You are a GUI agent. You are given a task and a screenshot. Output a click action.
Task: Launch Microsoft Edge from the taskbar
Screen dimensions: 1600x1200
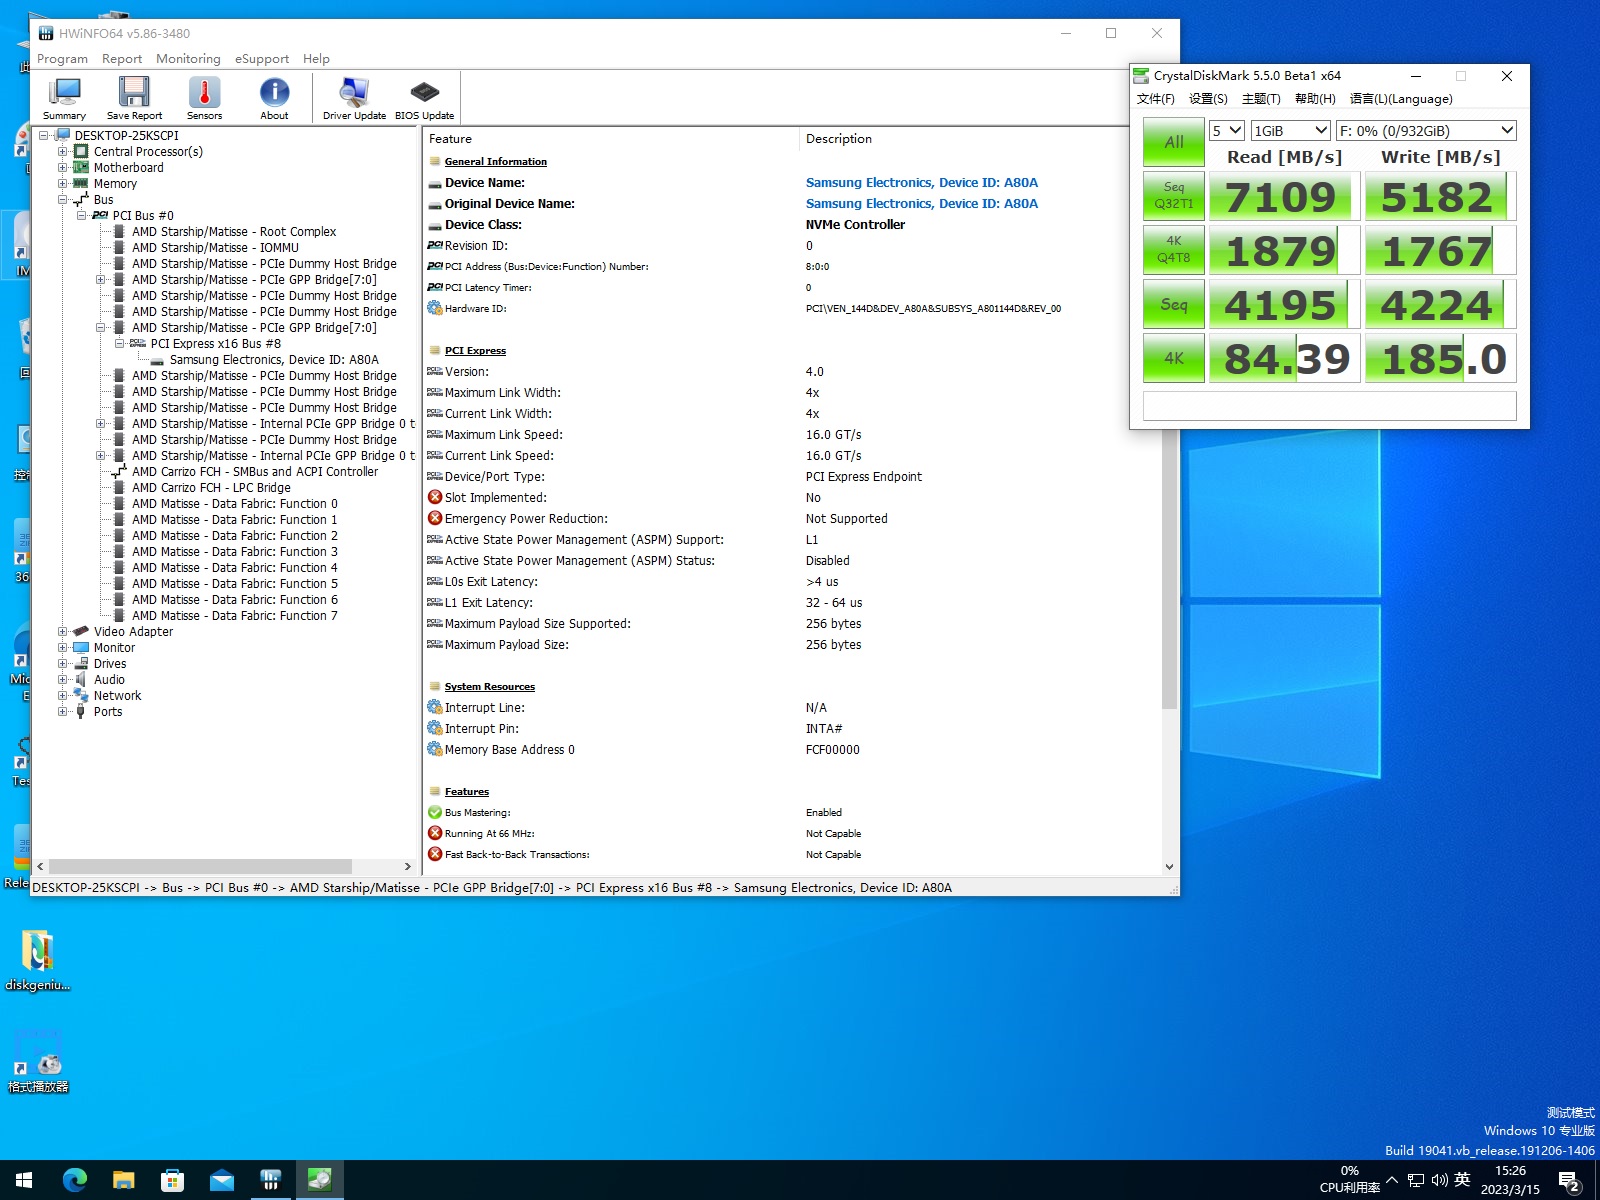point(74,1181)
